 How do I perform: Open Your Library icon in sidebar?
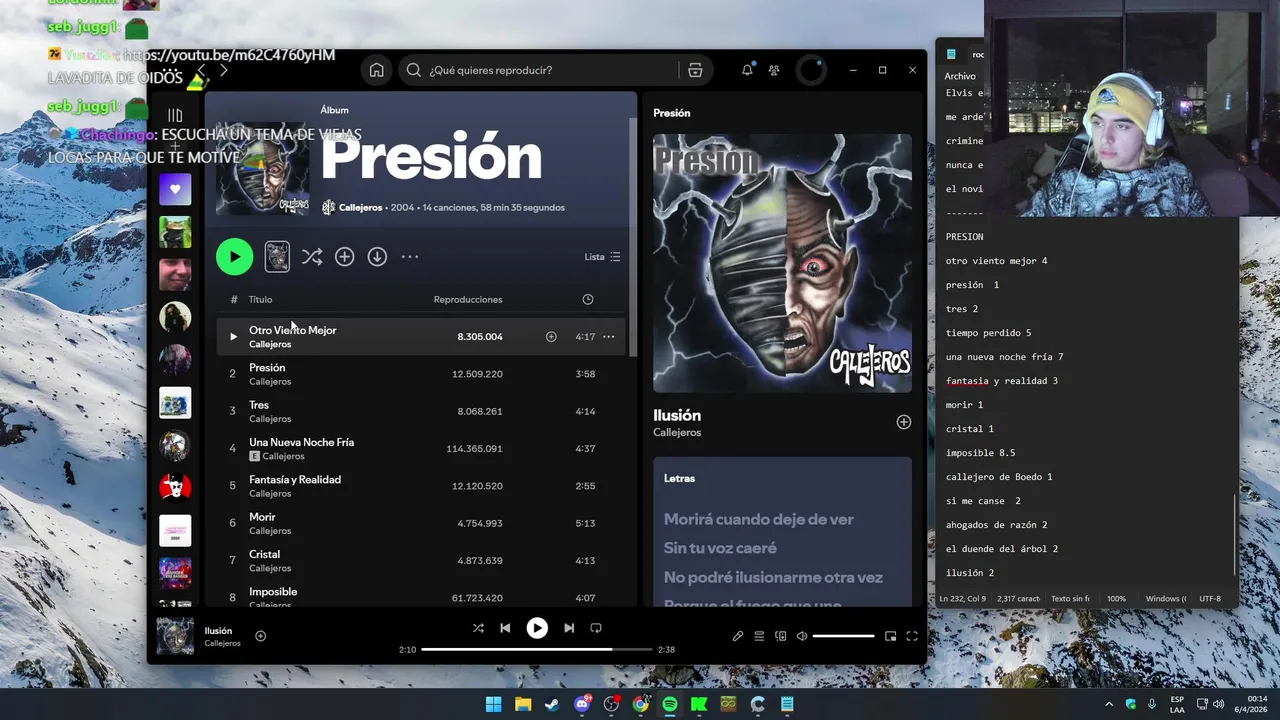[175, 115]
